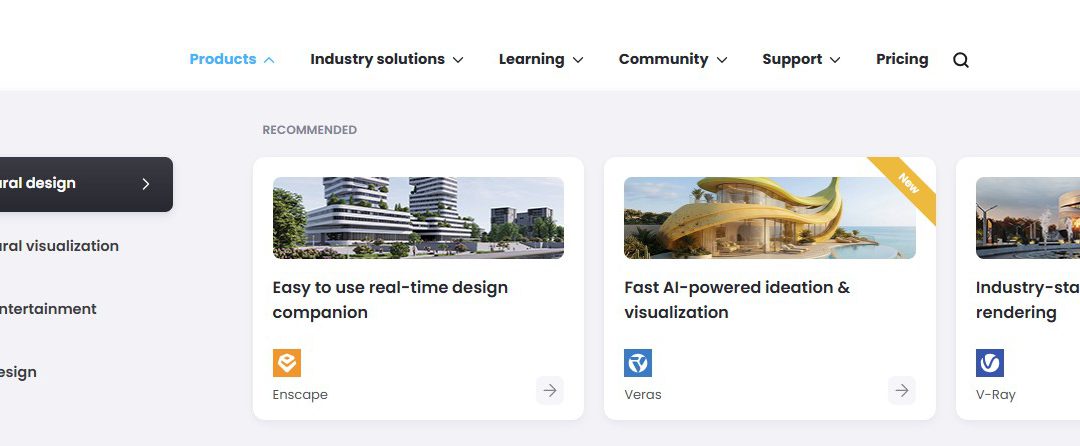The height and width of the screenshot is (446, 1080).
Task: Go to the Pricing page
Action: (x=902, y=59)
